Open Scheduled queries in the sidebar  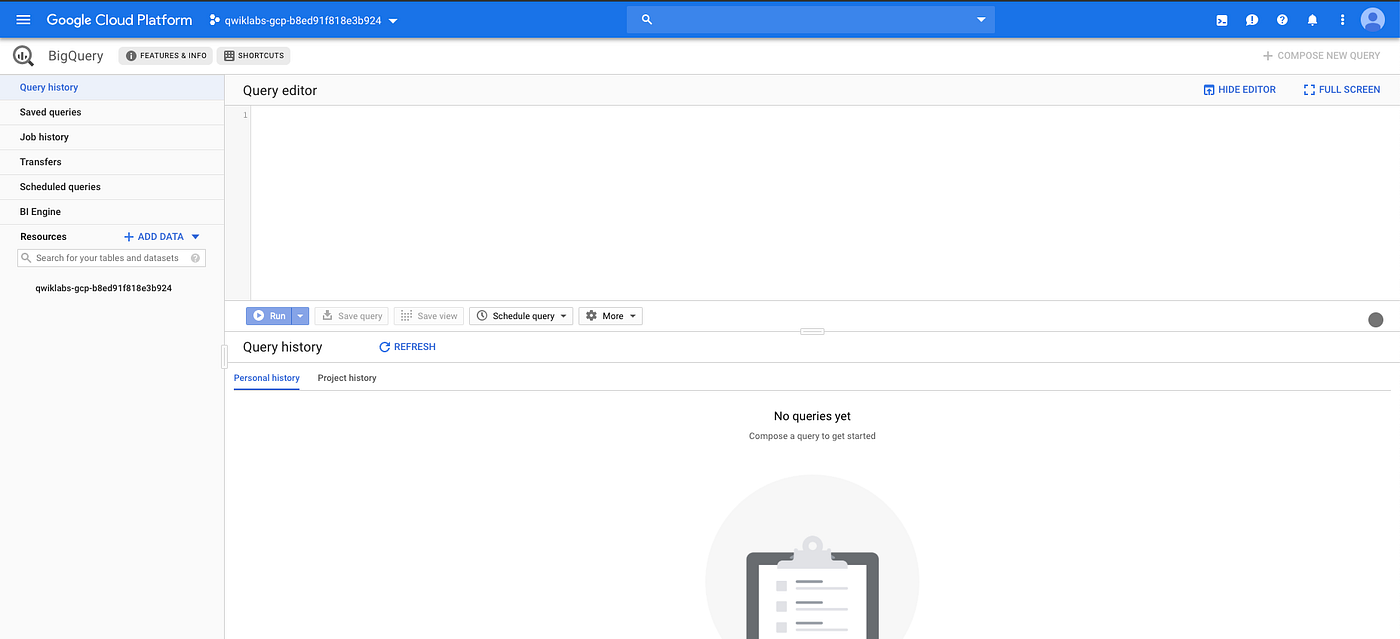(x=59, y=186)
